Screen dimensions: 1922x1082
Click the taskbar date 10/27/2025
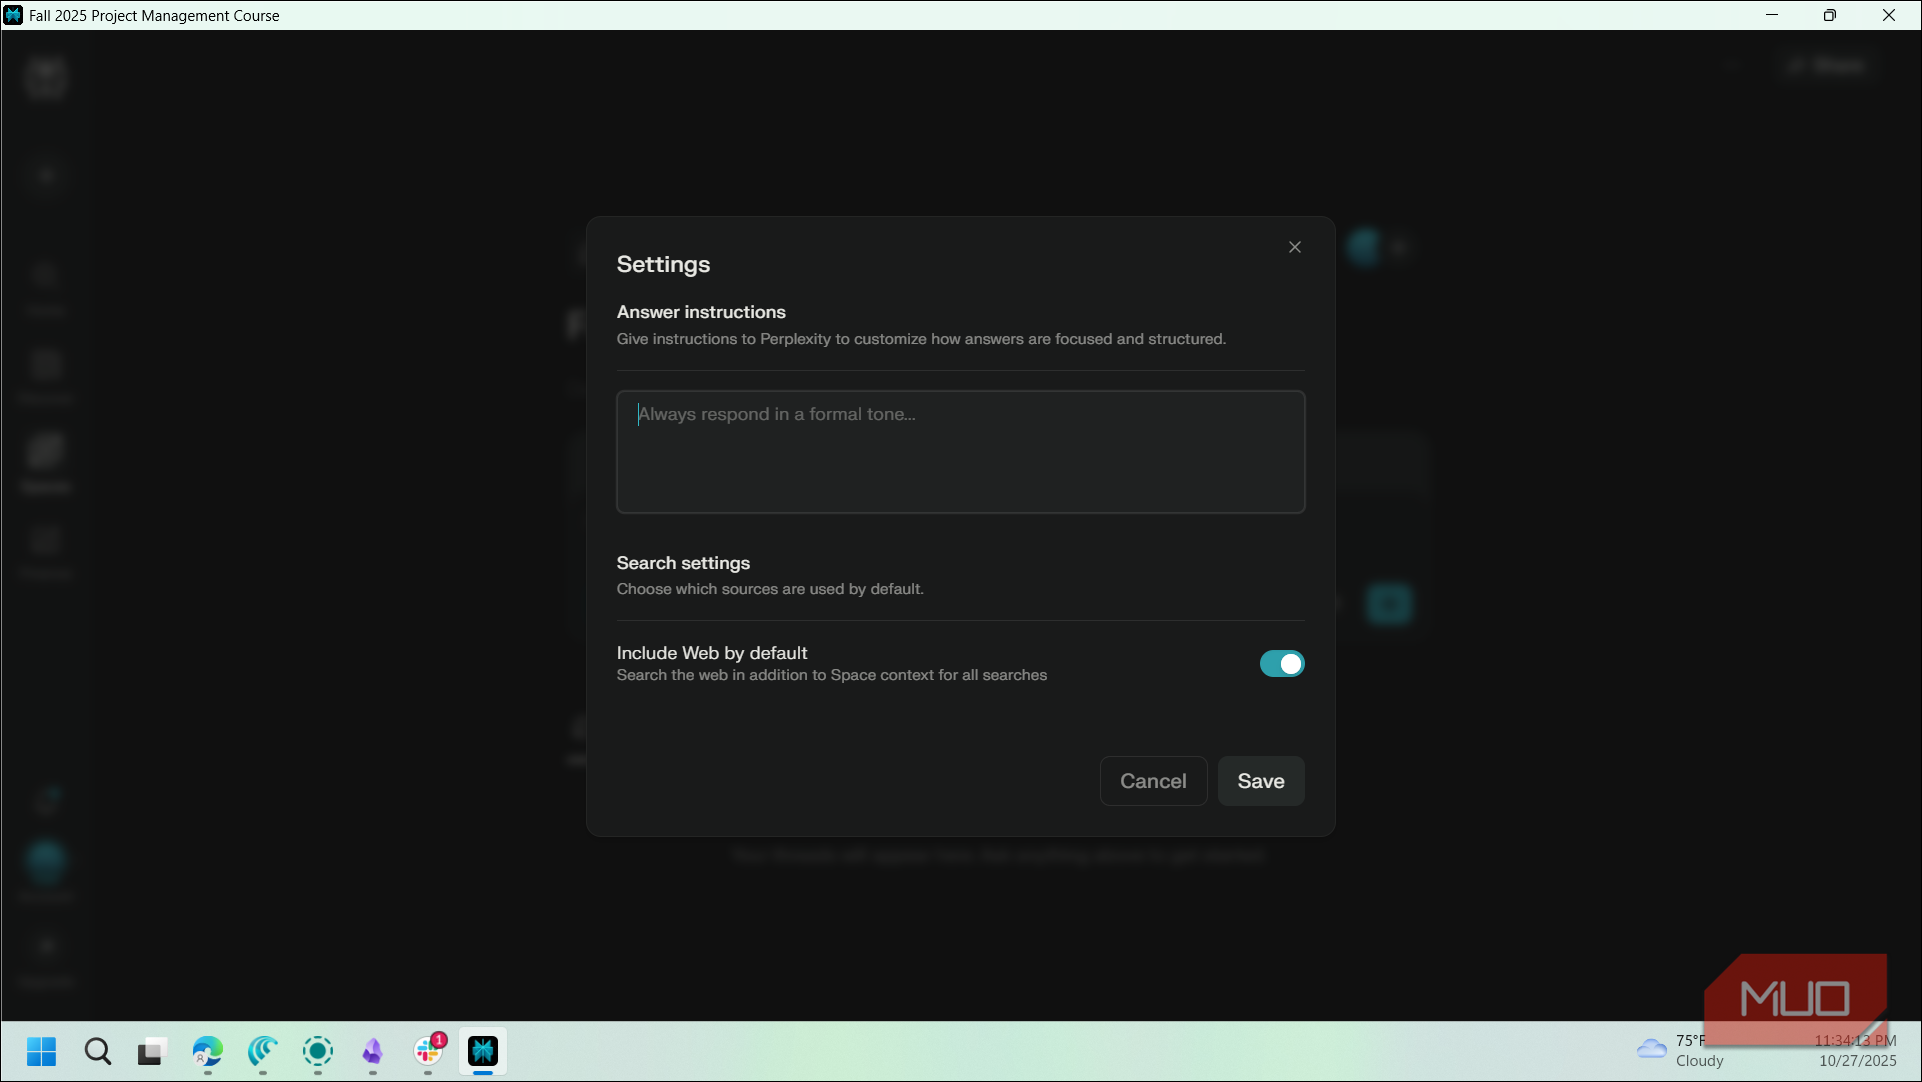[1857, 1061]
